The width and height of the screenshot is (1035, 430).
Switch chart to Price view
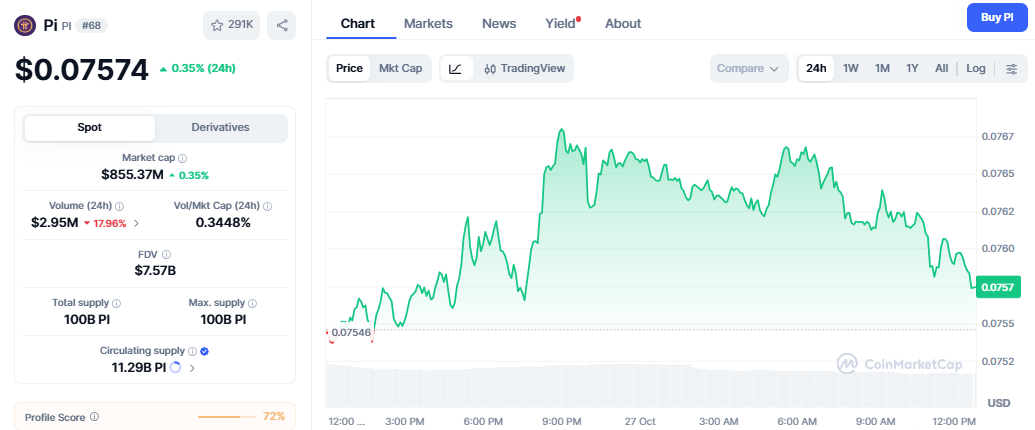349,69
